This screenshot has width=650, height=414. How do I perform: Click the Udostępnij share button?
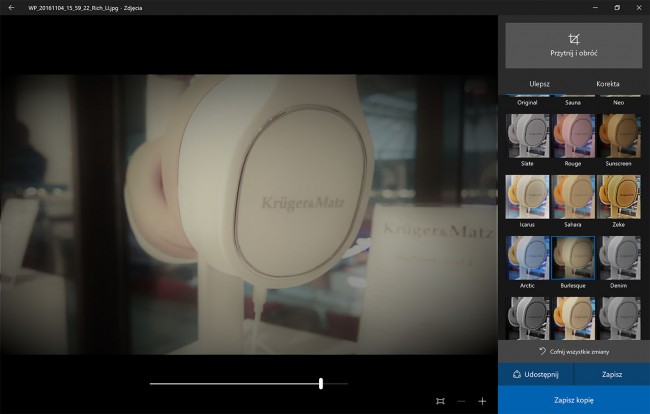point(536,374)
